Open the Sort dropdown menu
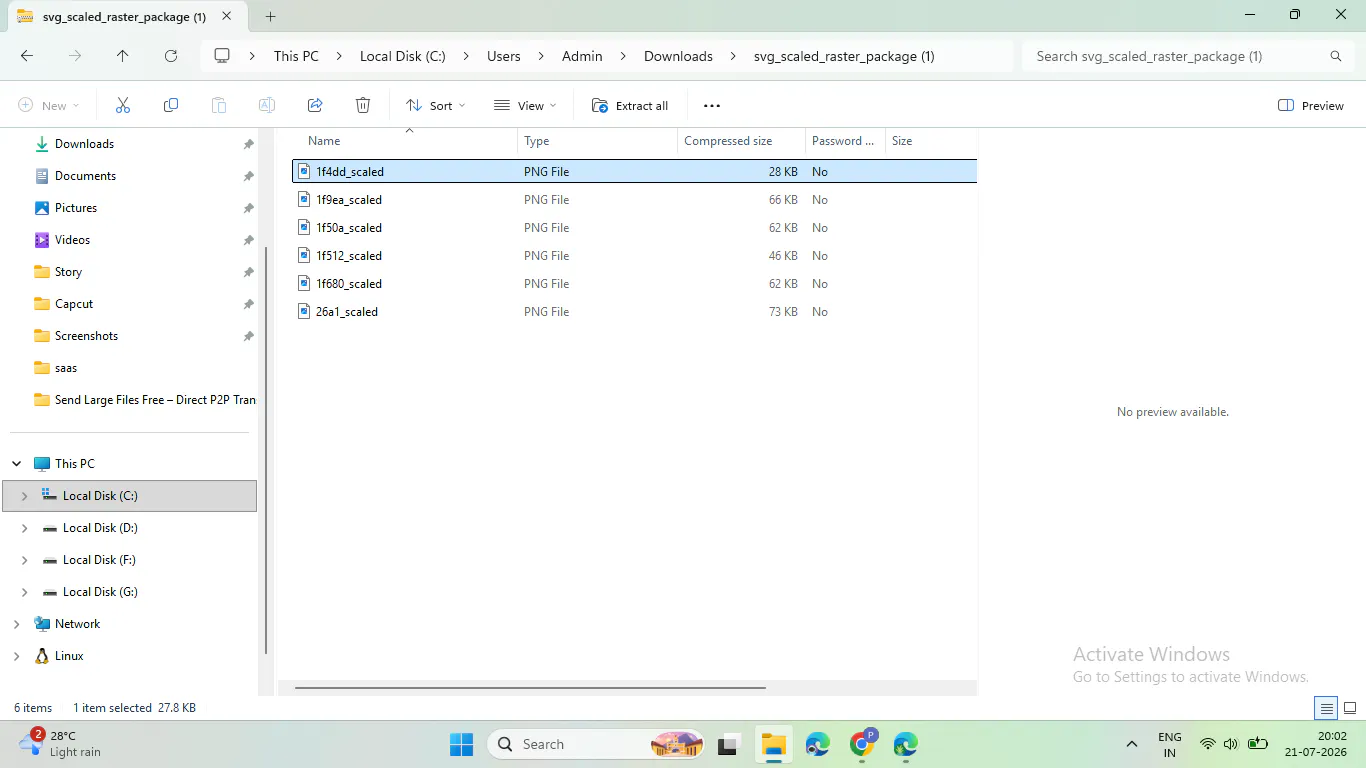1366x768 pixels. click(x=436, y=105)
